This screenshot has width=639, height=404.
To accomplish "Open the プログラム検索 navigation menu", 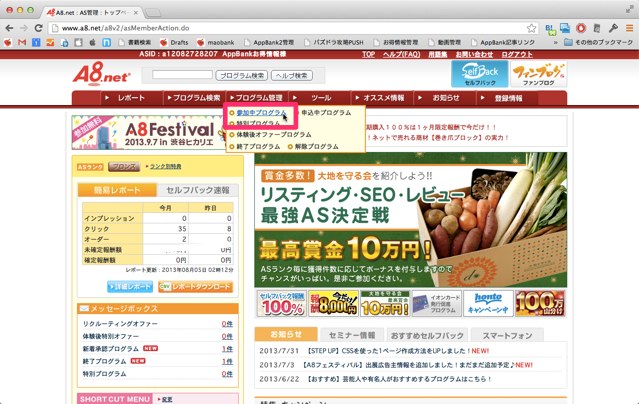I will click(194, 98).
